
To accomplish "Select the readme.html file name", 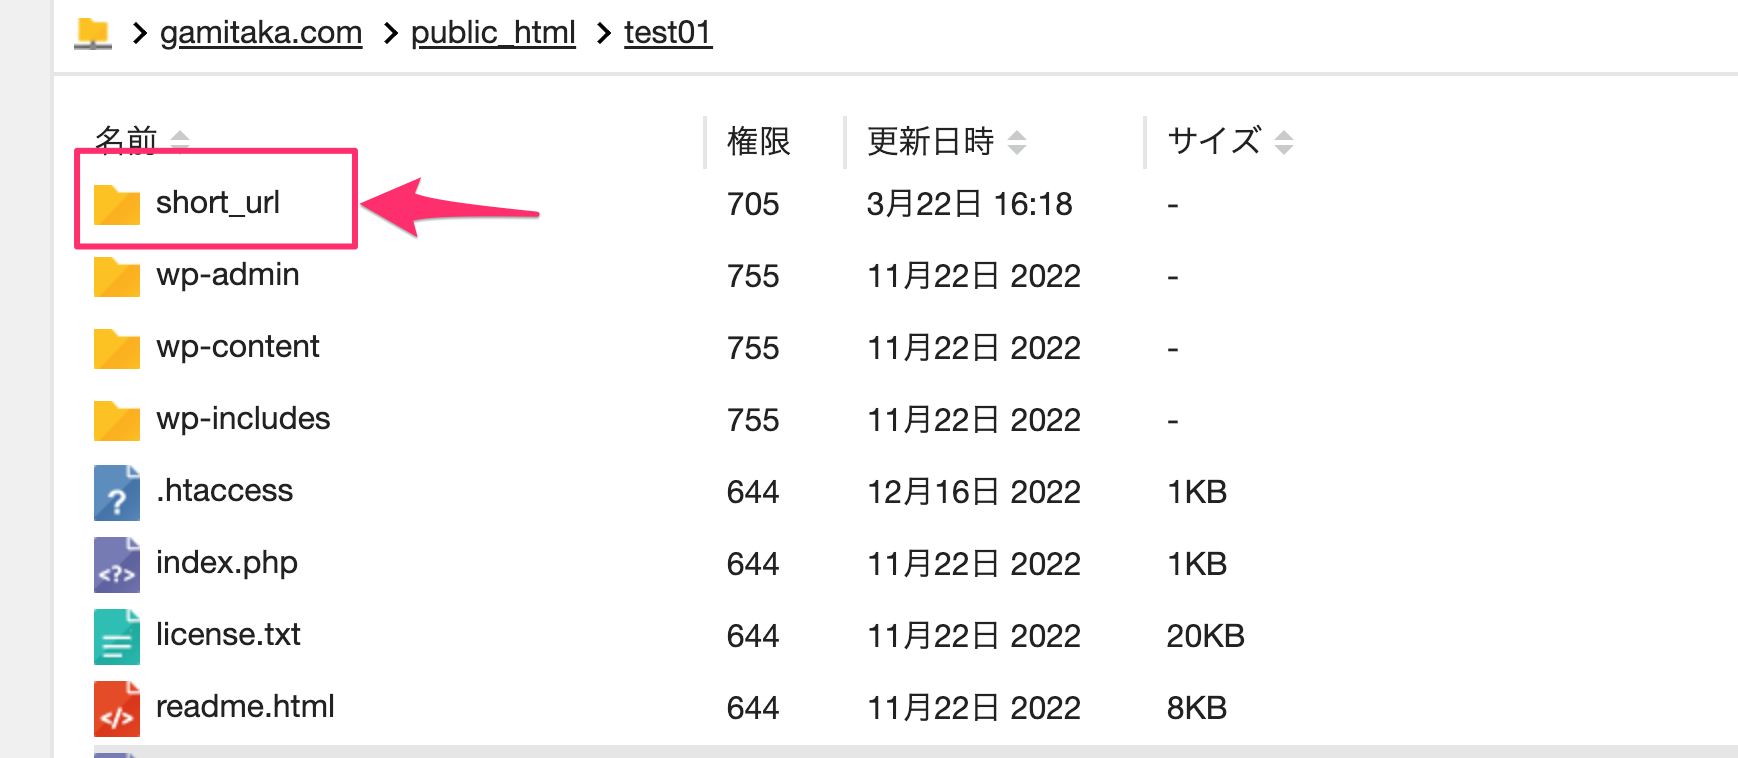I will pos(245,707).
